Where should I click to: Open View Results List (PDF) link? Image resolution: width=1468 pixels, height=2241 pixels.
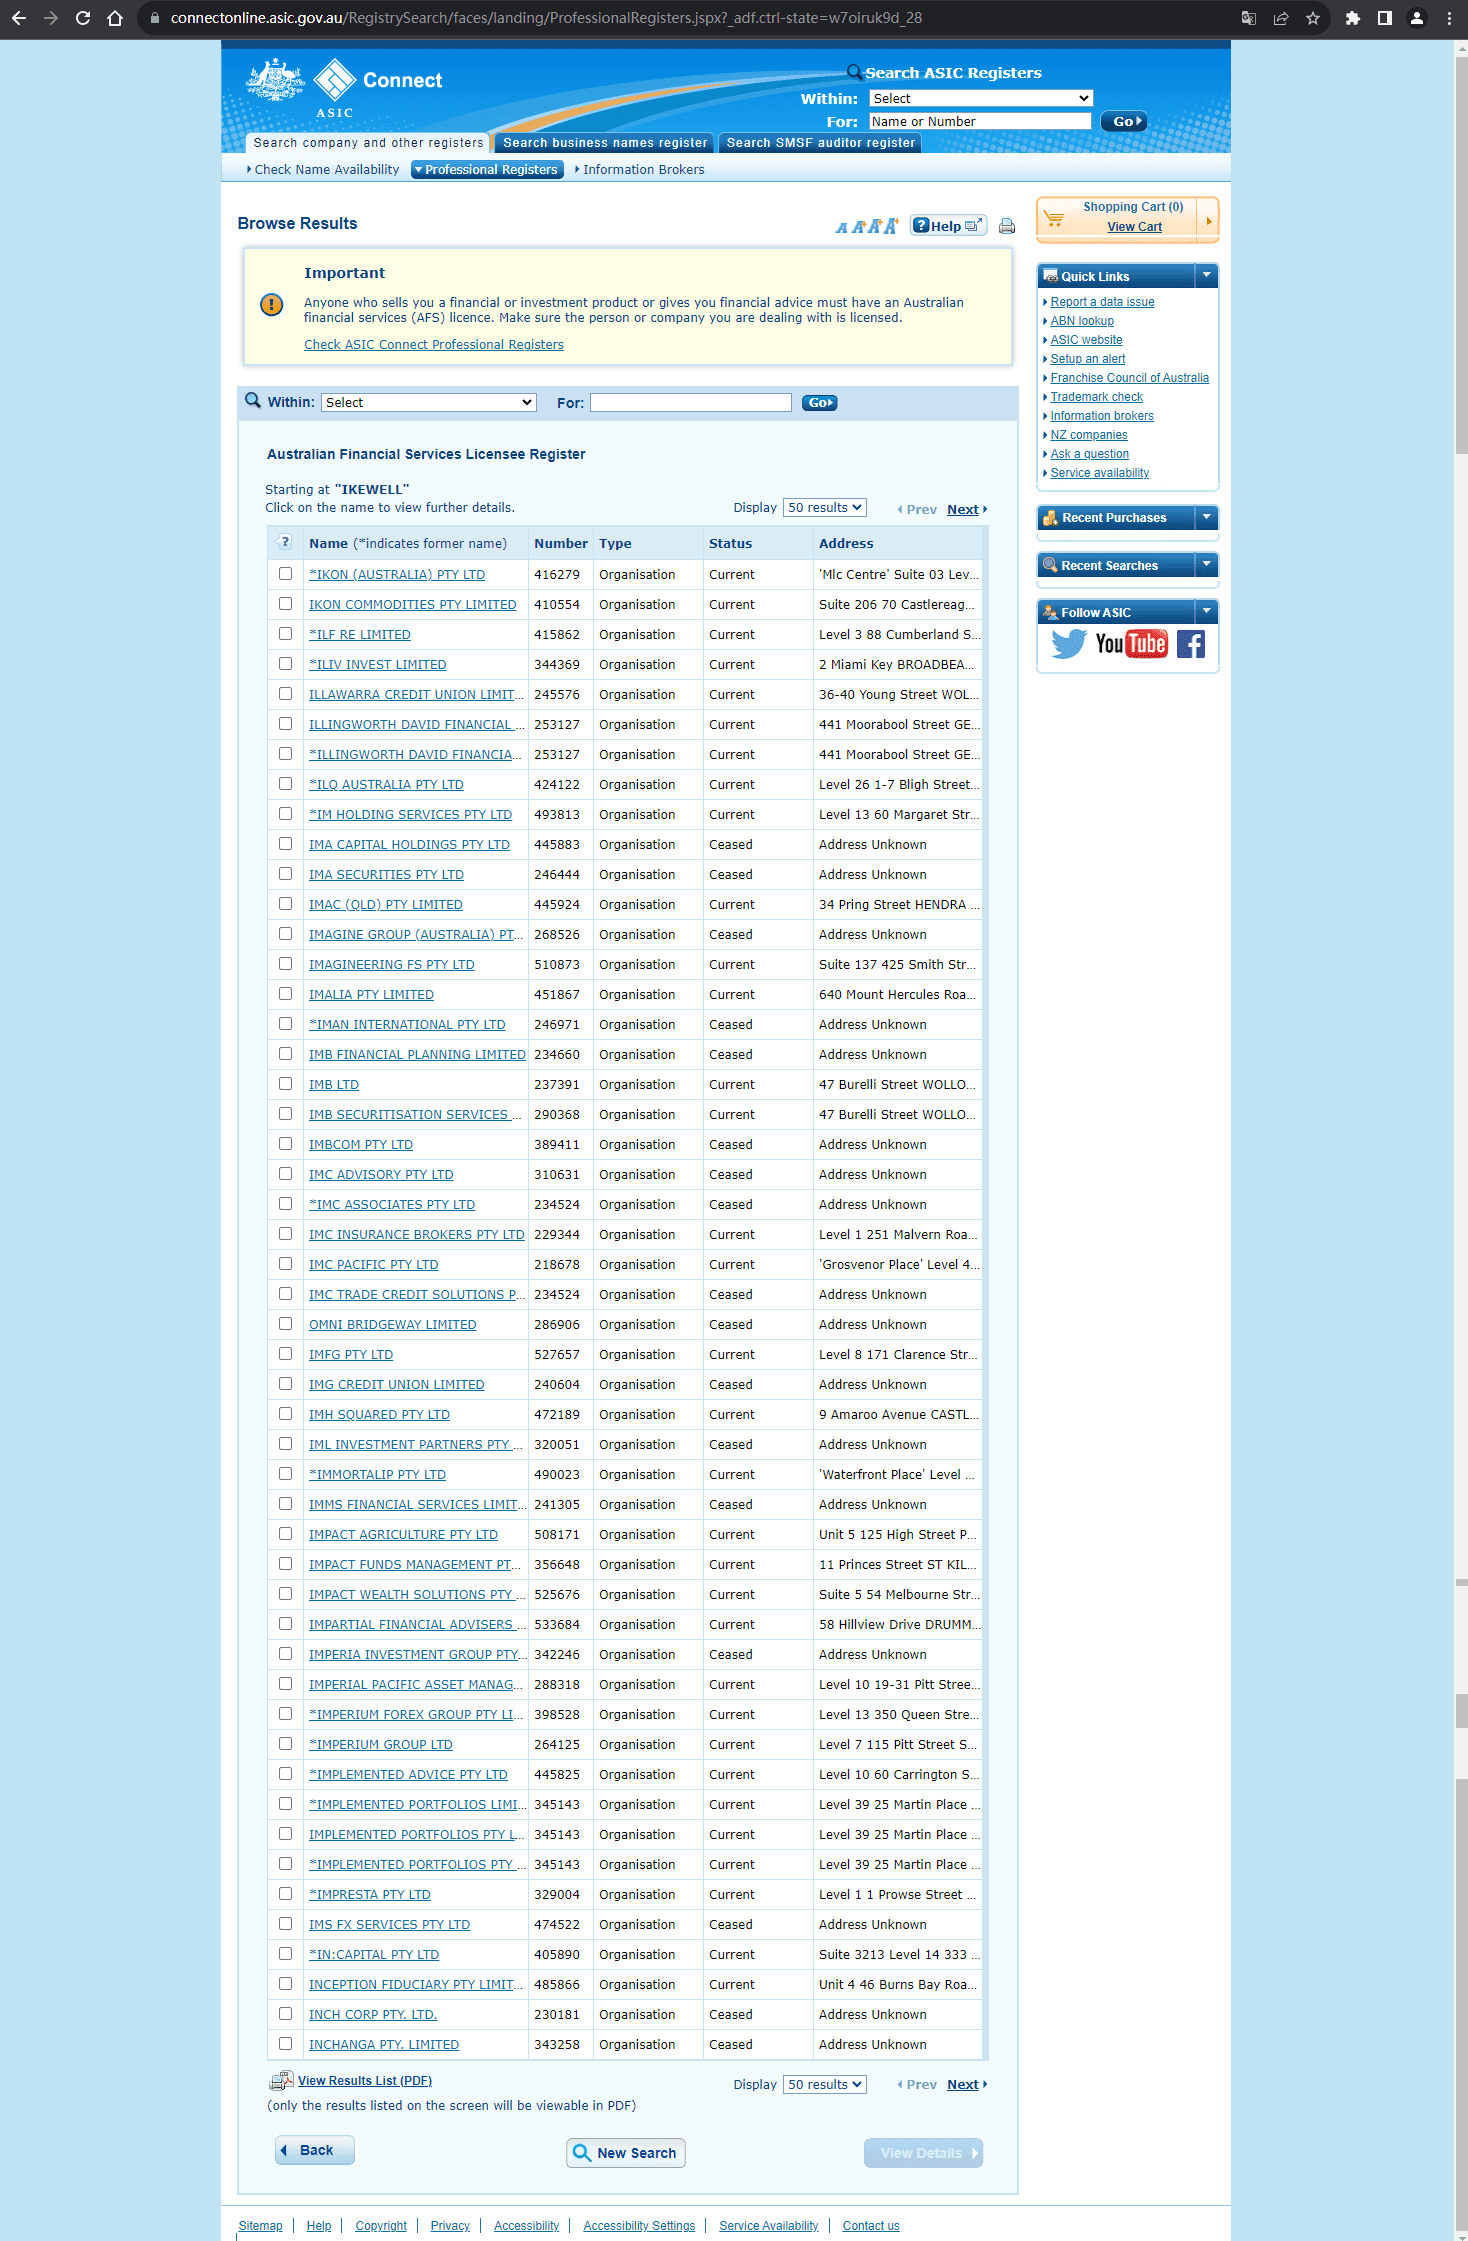(x=365, y=2081)
